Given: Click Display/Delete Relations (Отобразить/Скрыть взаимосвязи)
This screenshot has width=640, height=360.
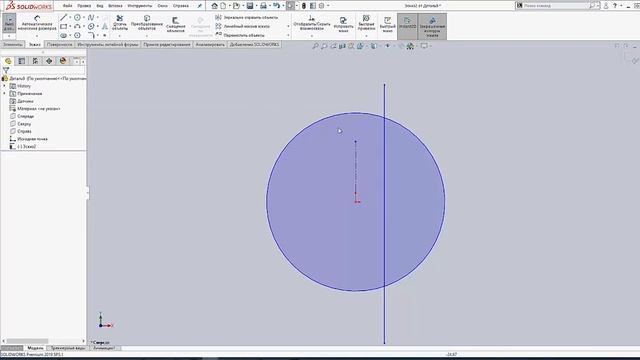Looking at the screenshot, I should click(x=312, y=23).
